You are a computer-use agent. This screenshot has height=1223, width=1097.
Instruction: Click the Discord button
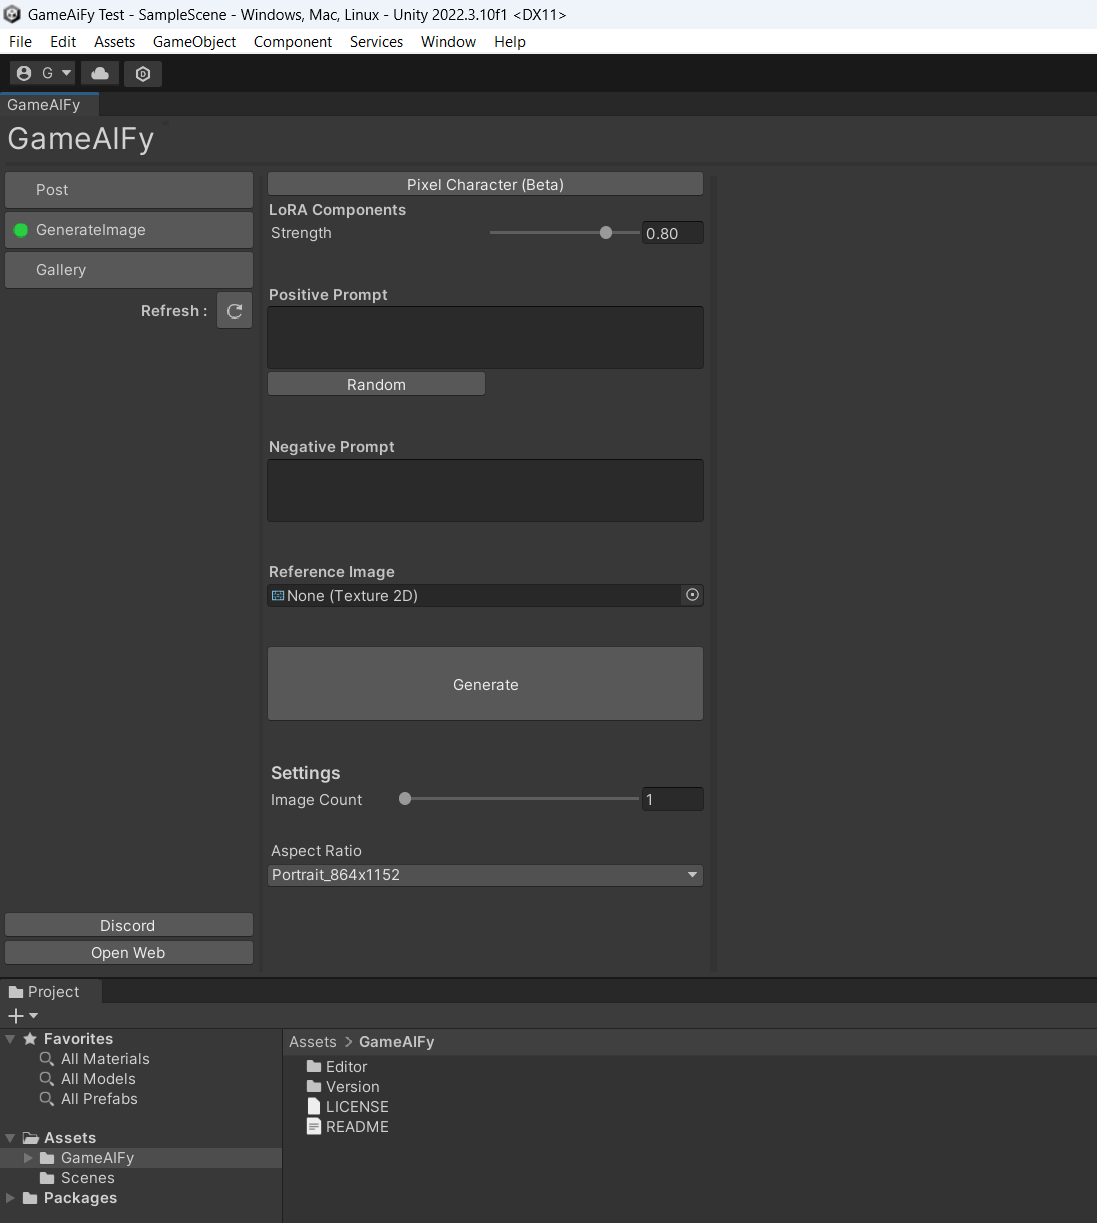(129, 925)
